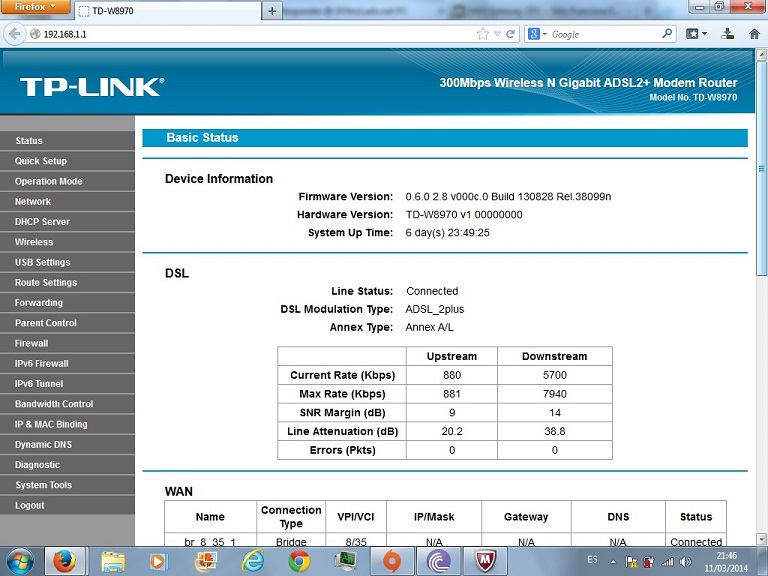The width and height of the screenshot is (768, 576).
Task: Open Action Center flag tray icon
Action: [631, 562]
